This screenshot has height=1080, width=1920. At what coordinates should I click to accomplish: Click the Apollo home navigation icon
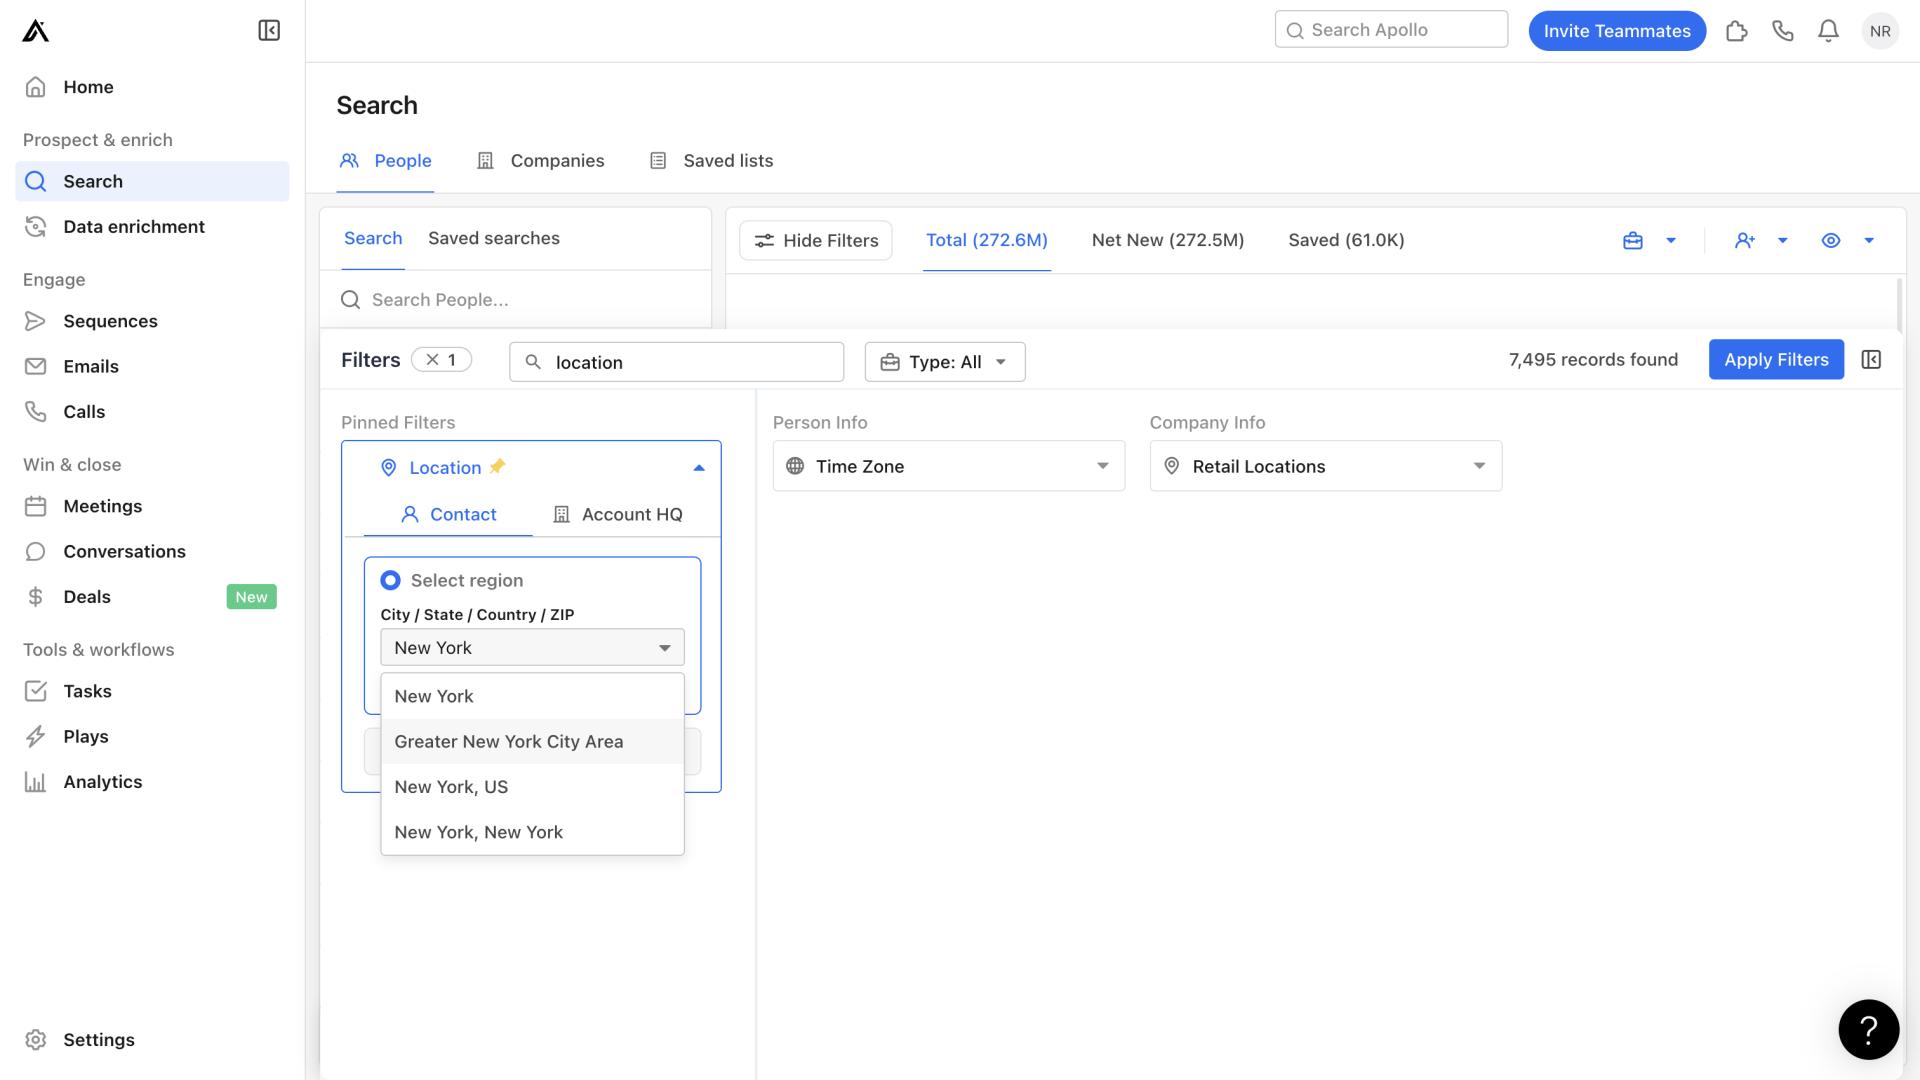(x=34, y=29)
